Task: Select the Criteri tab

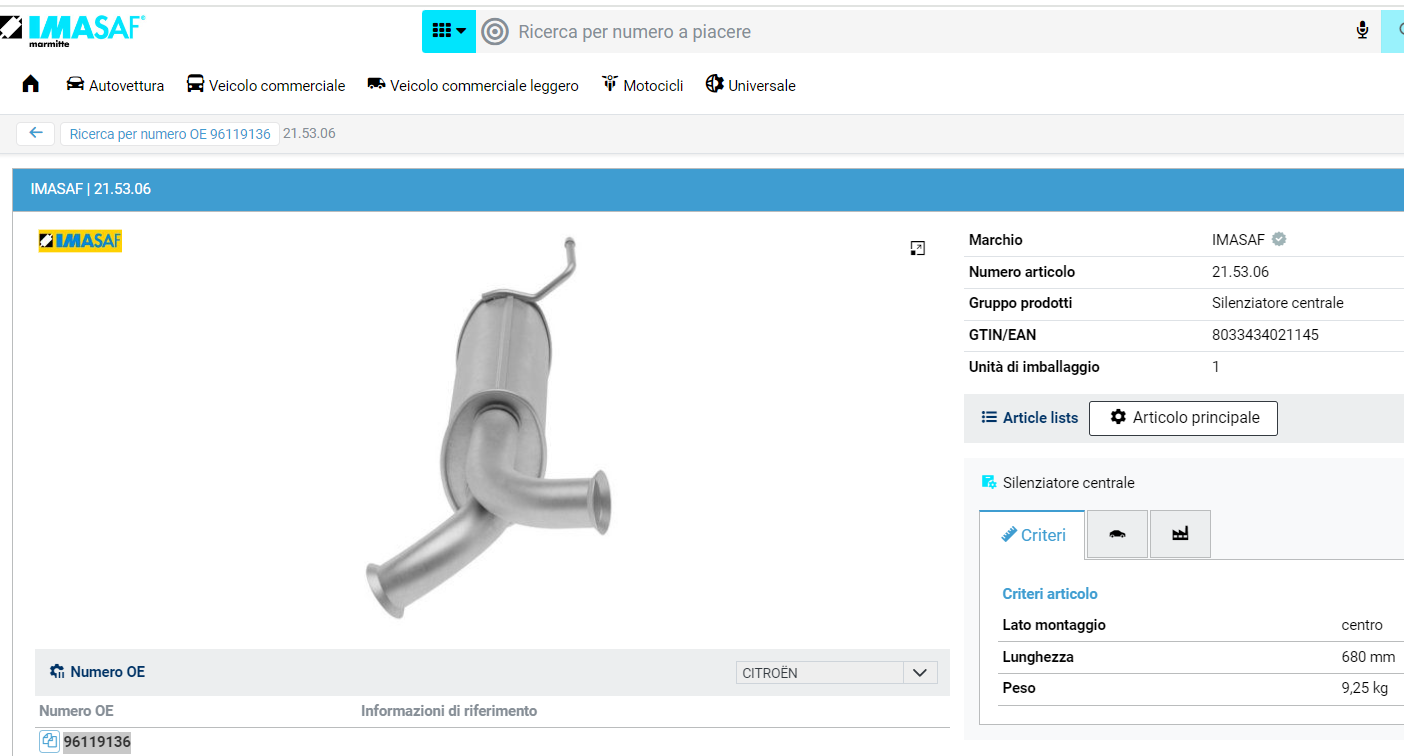Action: pyautogui.click(x=1032, y=535)
